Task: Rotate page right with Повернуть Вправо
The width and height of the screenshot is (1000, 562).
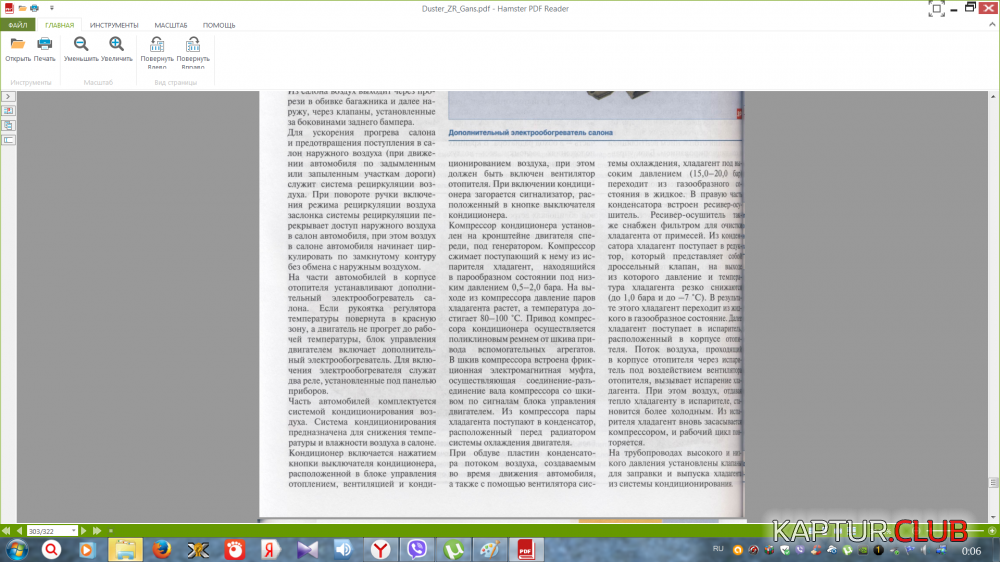Action: tap(193, 45)
